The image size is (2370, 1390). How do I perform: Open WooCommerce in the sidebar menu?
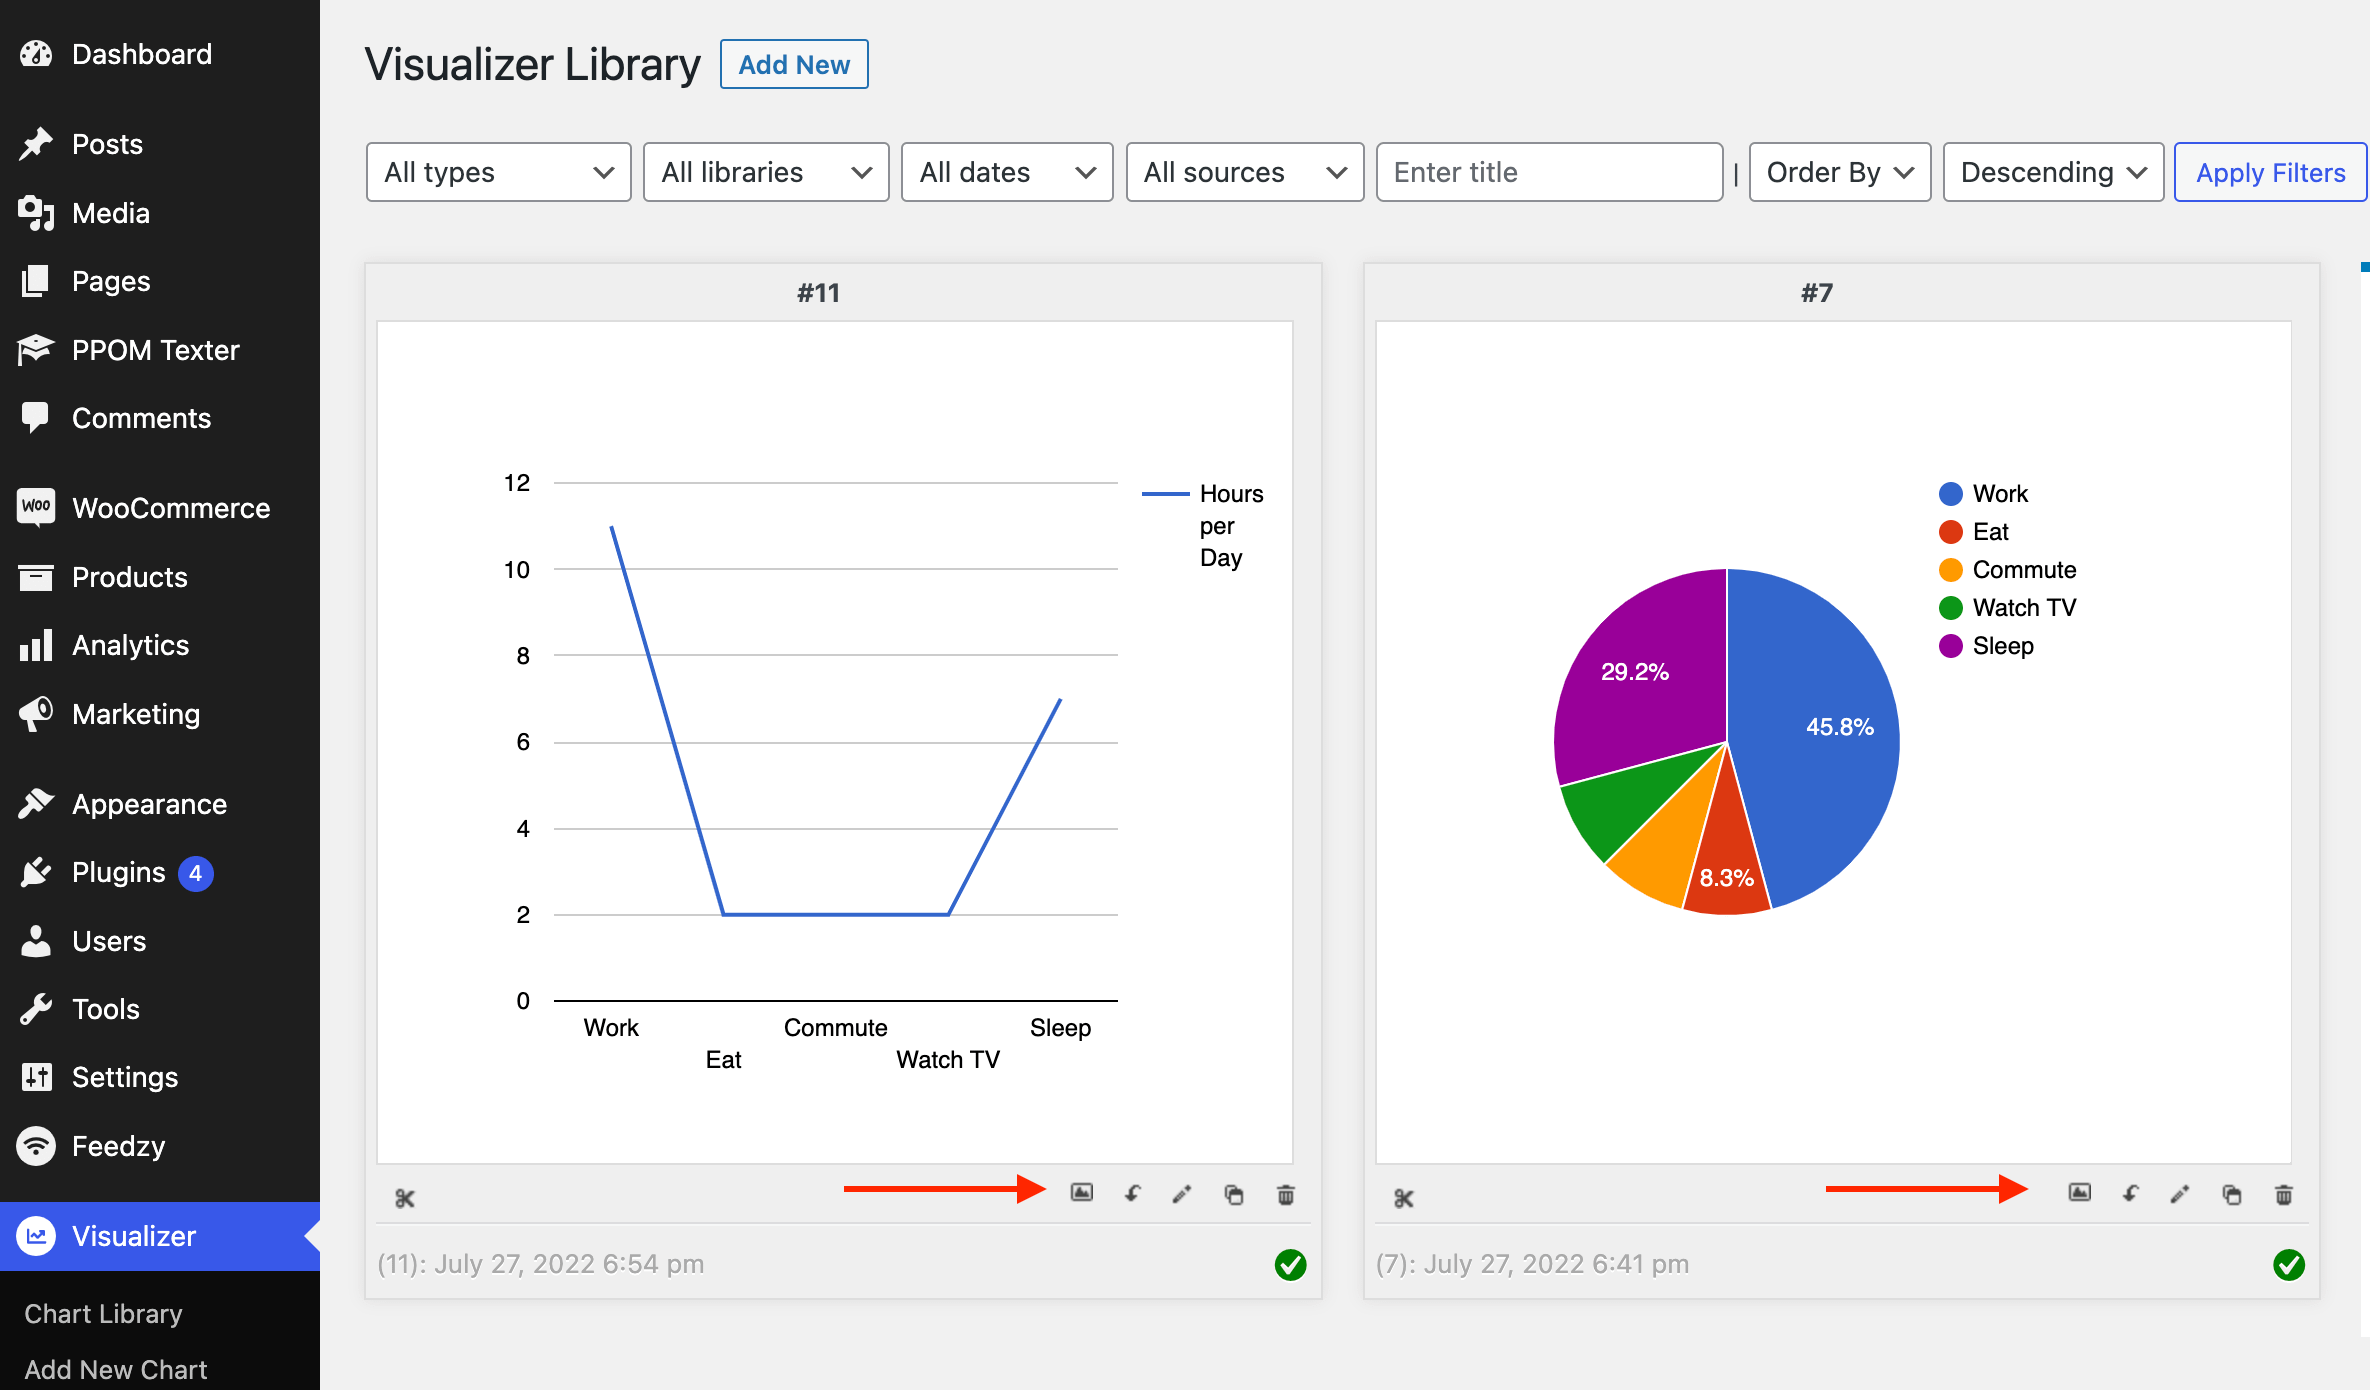pyautogui.click(x=170, y=508)
